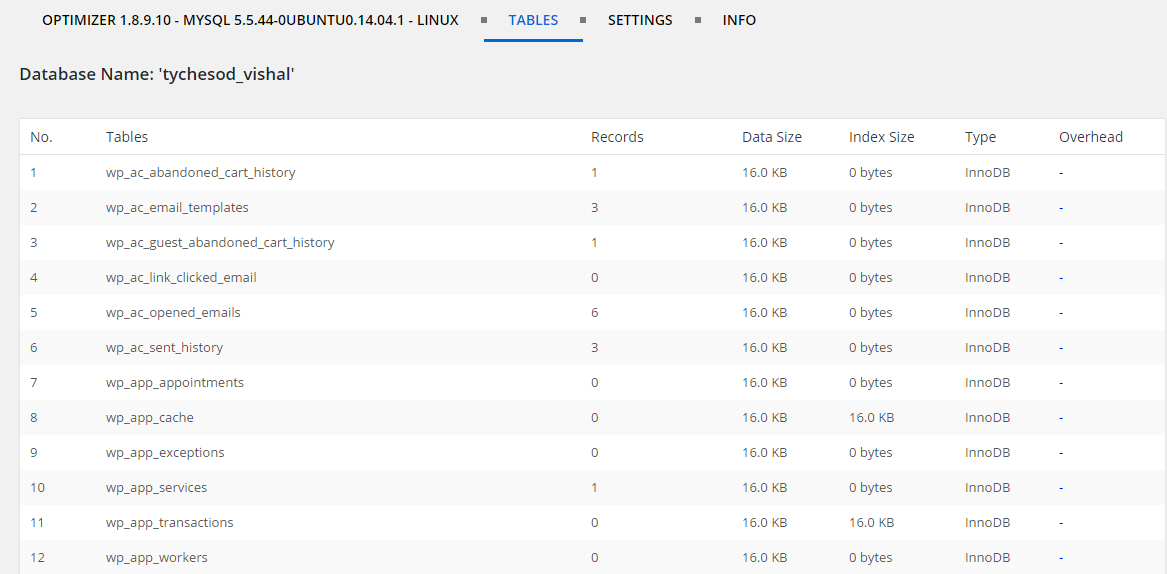The image size is (1167, 574).
Task: Select table wp_app_appointments
Action: 174,383
